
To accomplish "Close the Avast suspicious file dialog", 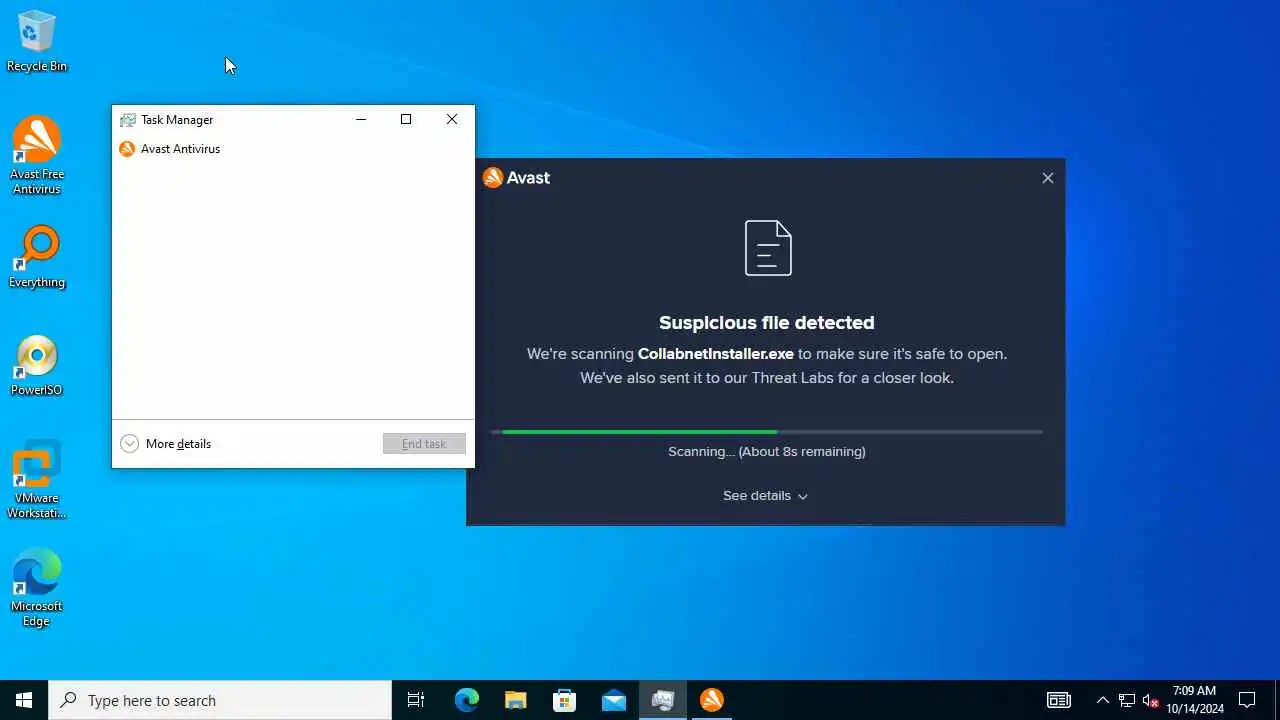I will click(1048, 178).
